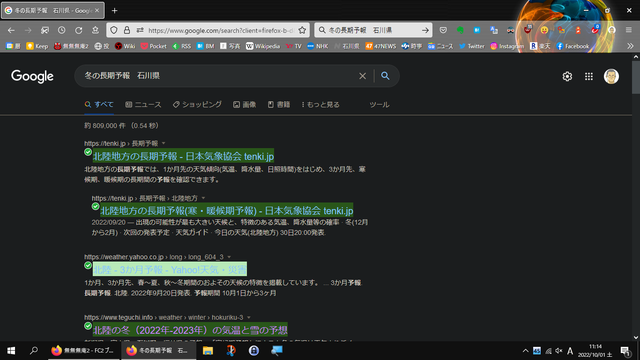
Task: Open the yellow emoji extension icon
Action: point(544,30)
